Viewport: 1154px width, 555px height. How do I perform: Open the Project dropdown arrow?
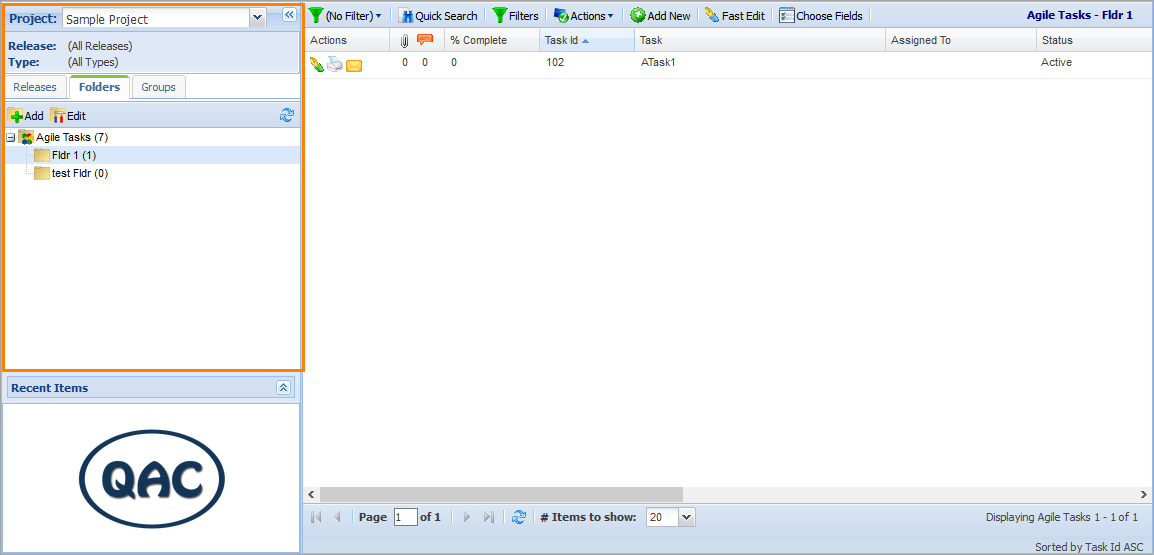pos(257,19)
